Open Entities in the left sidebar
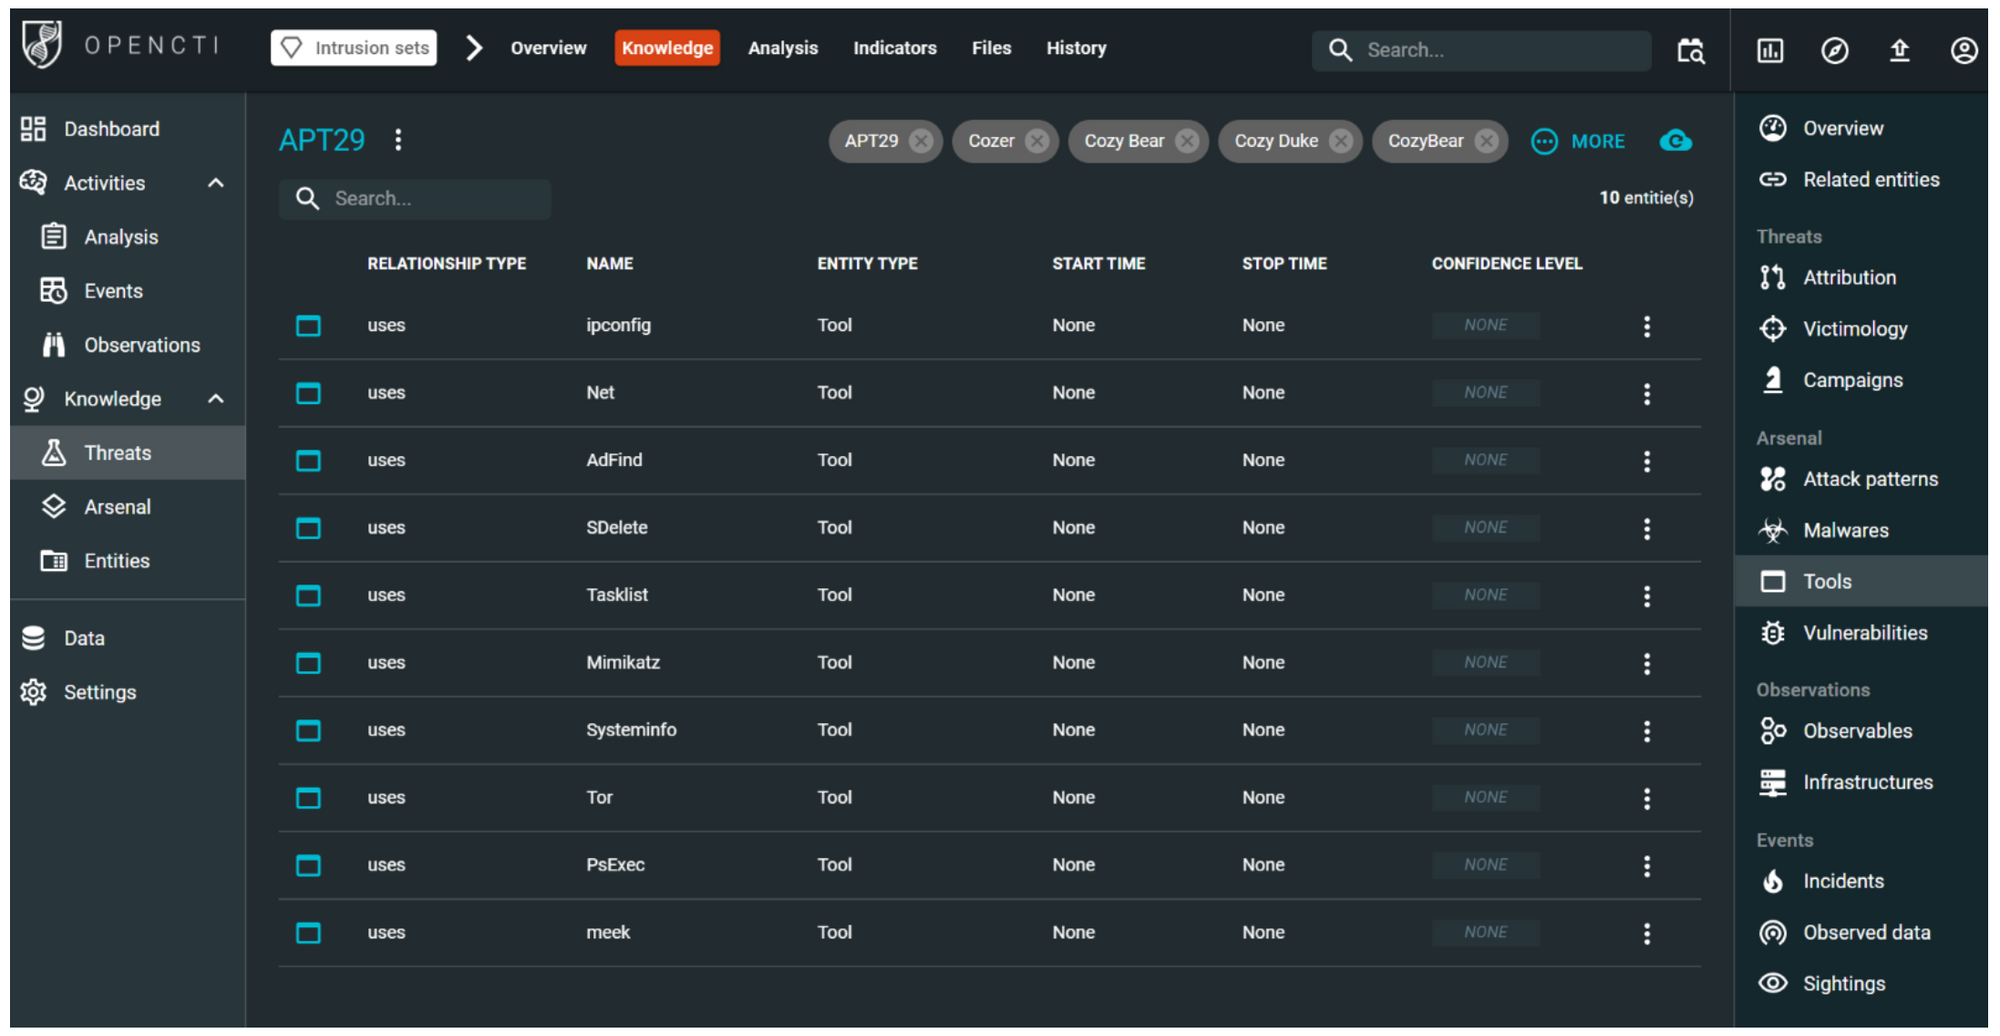The width and height of the screenshot is (2000, 1036). pyautogui.click(x=128, y=561)
